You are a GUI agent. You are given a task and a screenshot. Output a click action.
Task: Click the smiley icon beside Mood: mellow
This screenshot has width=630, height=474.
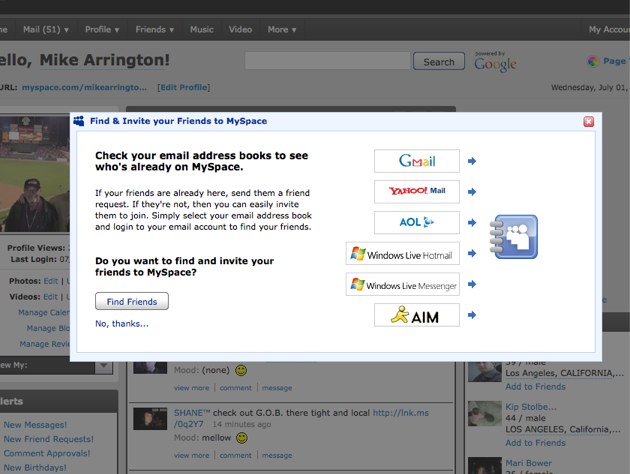[242, 437]
